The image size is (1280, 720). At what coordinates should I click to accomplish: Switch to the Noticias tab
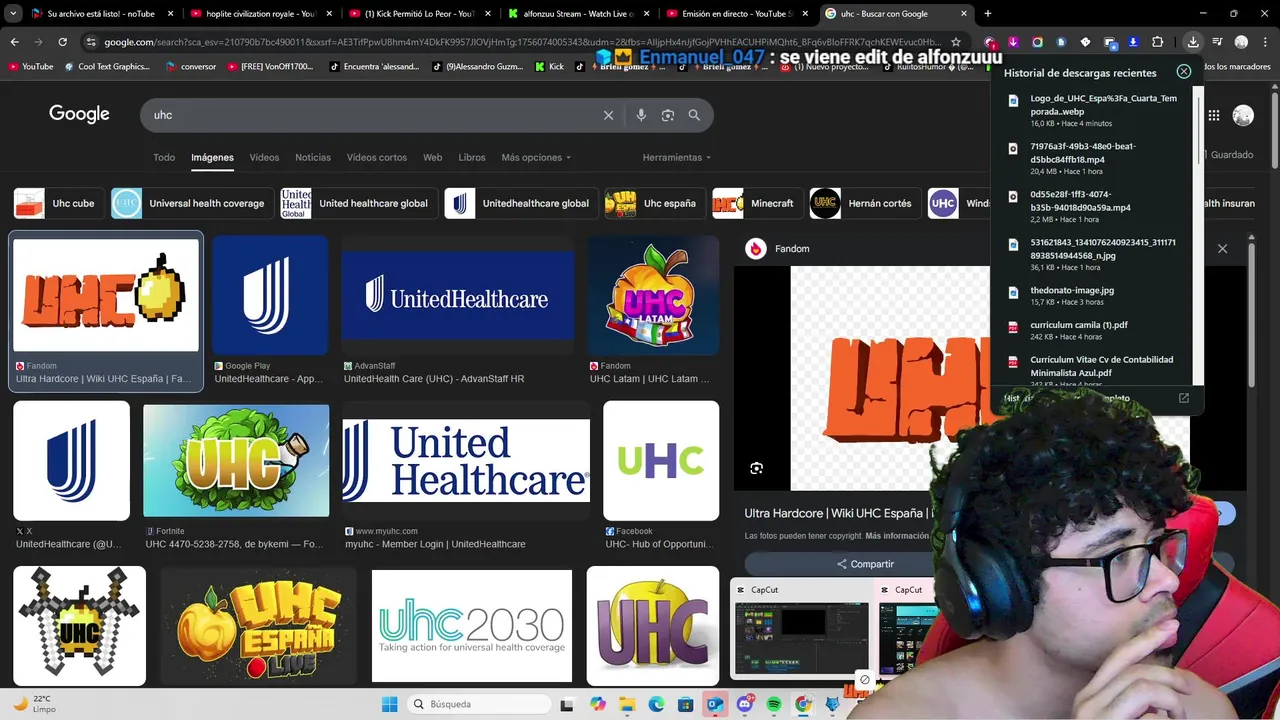tap(313, 157)
